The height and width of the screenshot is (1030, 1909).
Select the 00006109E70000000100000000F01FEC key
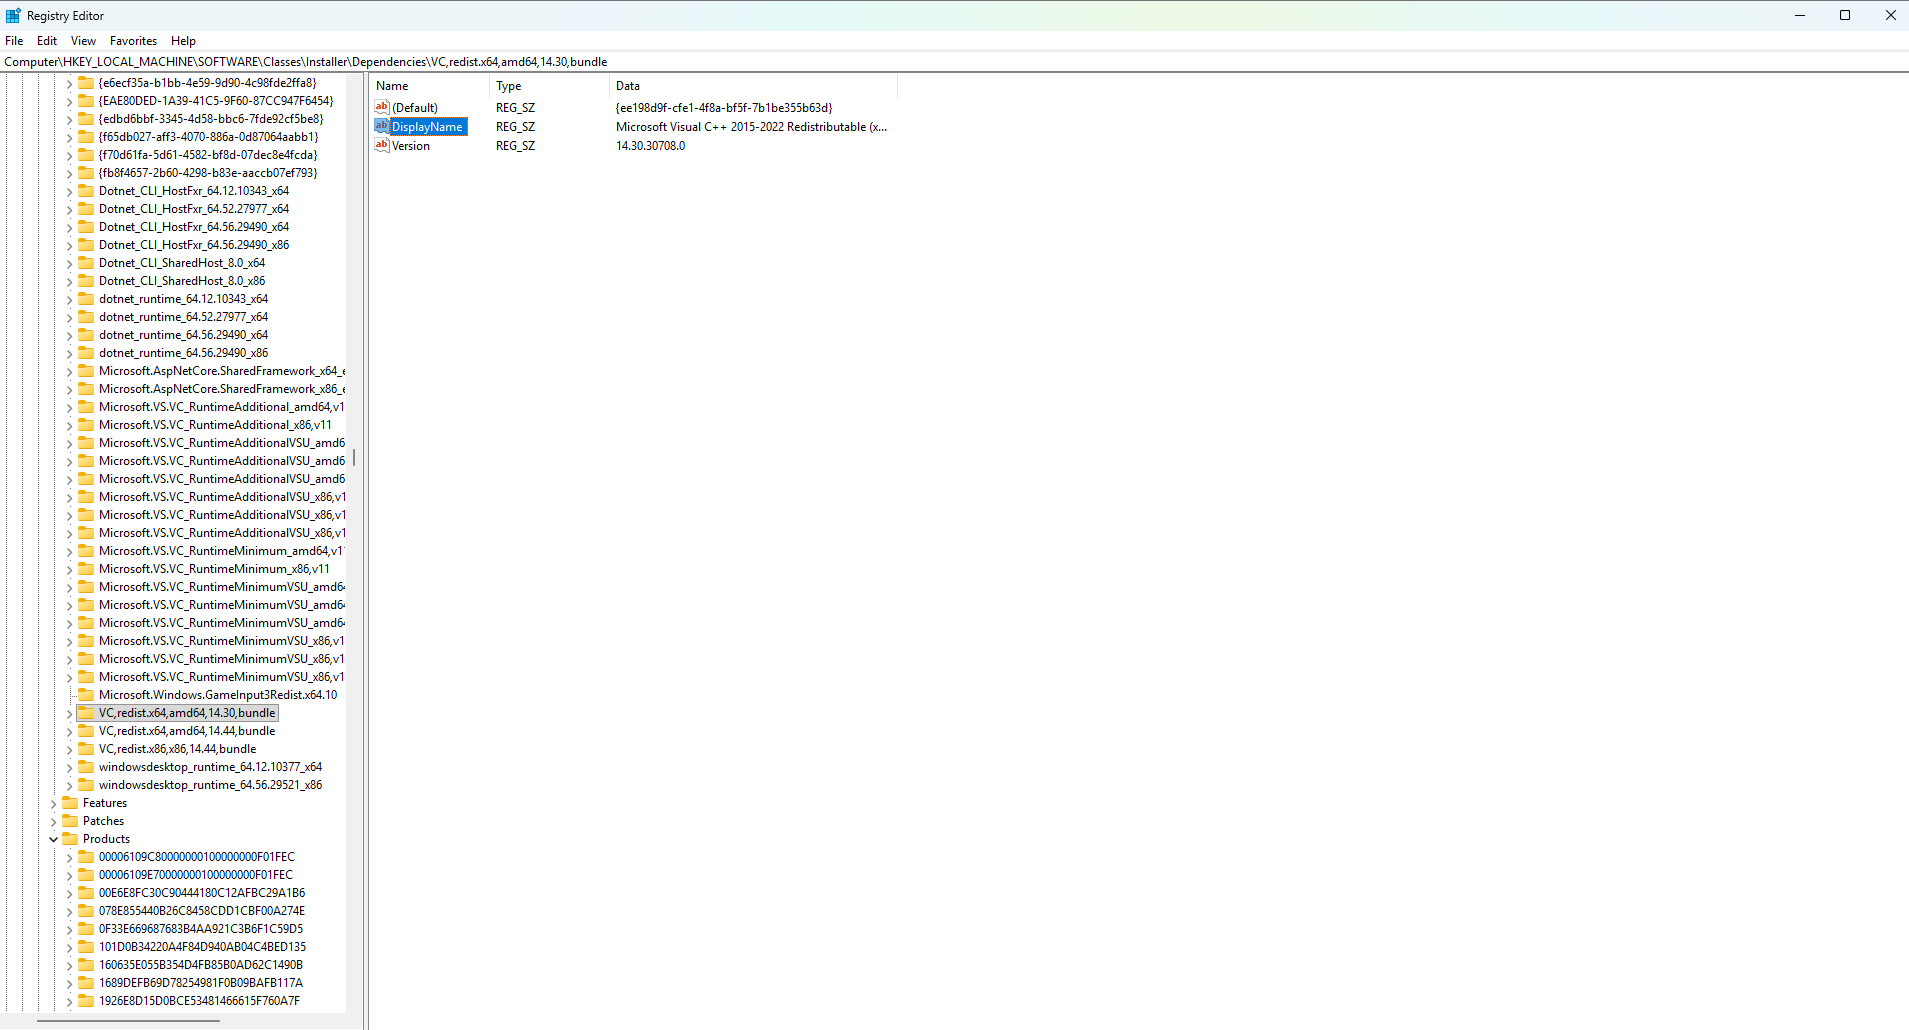click(x=196, y=875)
